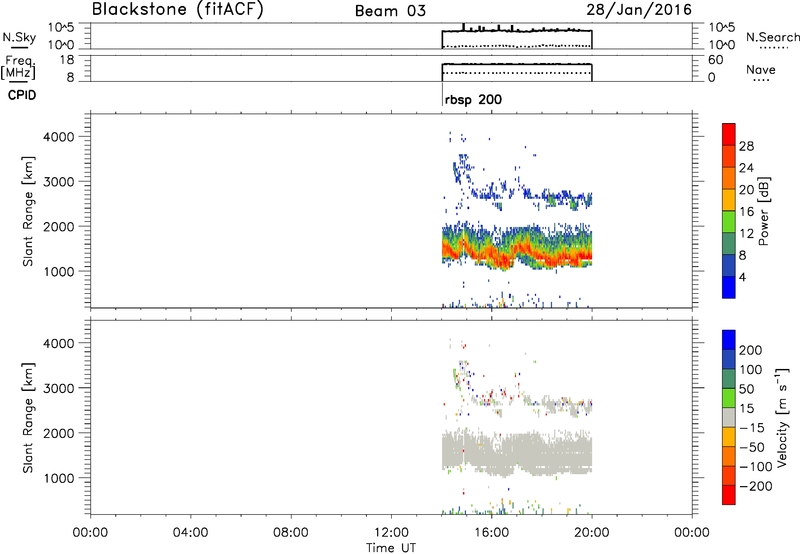Image resolution: width=800 pixels, height=554 pixels.
Task: Click the 08:00 time axis label
Action: (290, 533)
